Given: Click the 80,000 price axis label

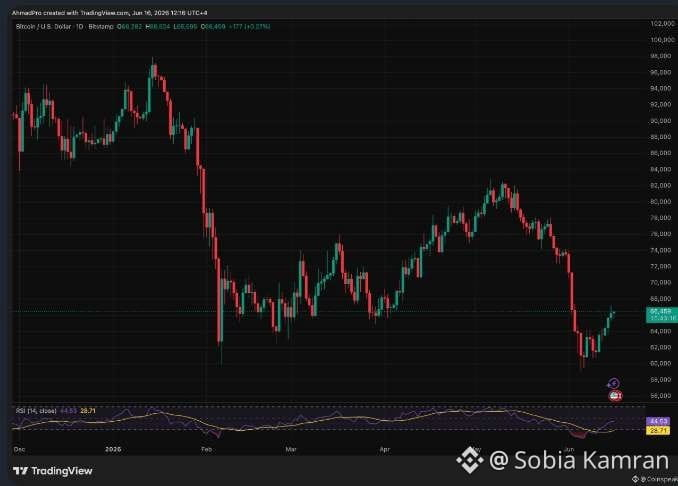Looking at the screenshot, I should tap(659, 201).
